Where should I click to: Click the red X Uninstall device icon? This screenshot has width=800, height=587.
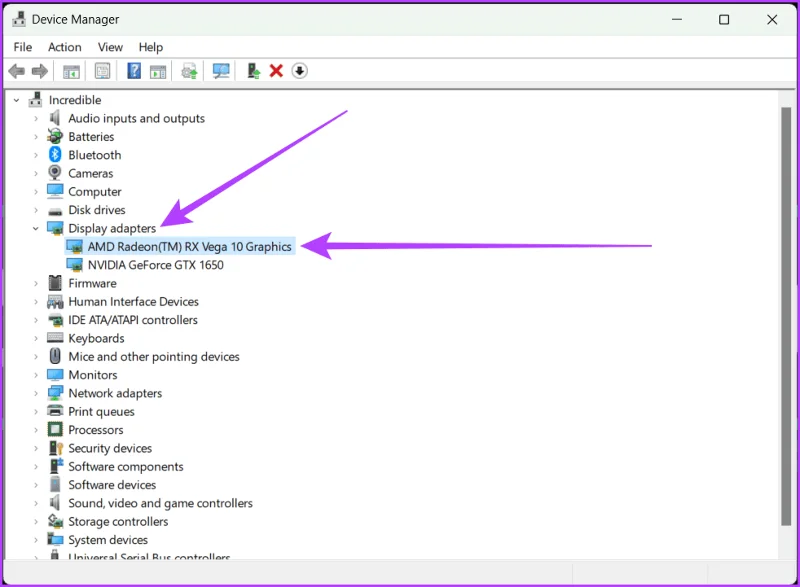pyautogui.click(x=276, y=71)
